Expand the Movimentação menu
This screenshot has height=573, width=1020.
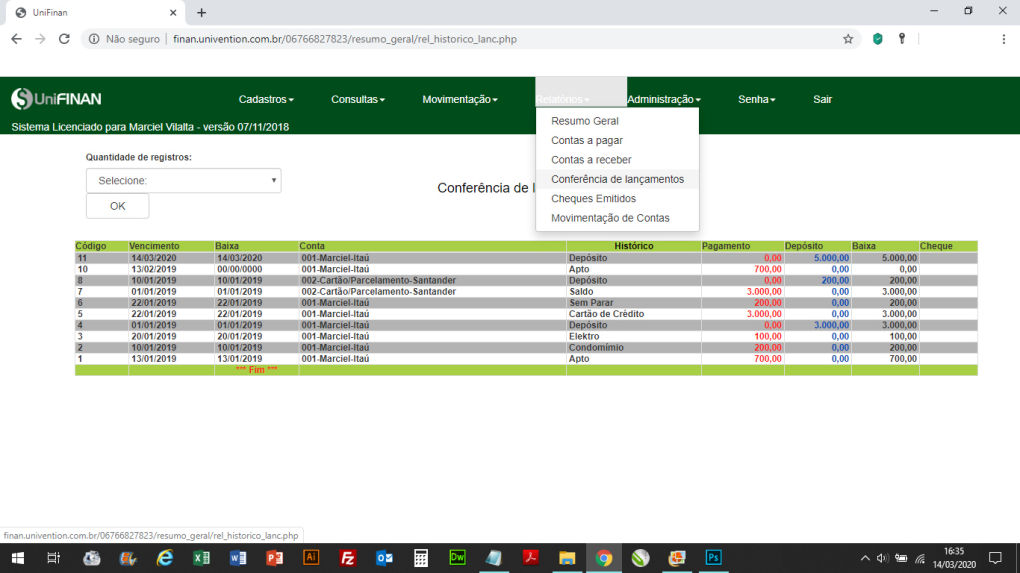pos(459,100)
